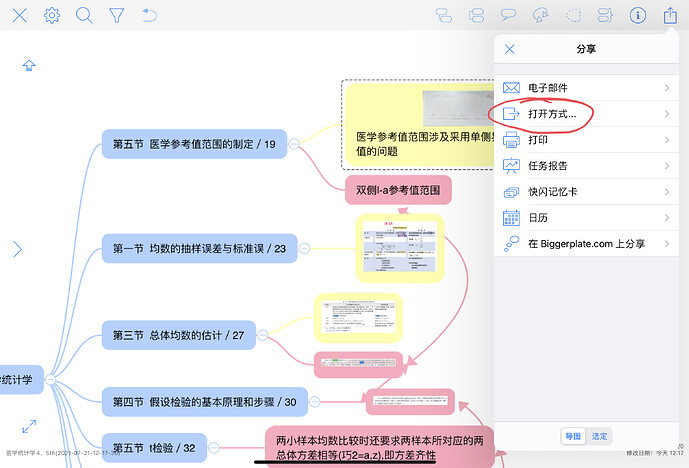
Task: Share on Biggerplate.com
Action: coord(587,244)
